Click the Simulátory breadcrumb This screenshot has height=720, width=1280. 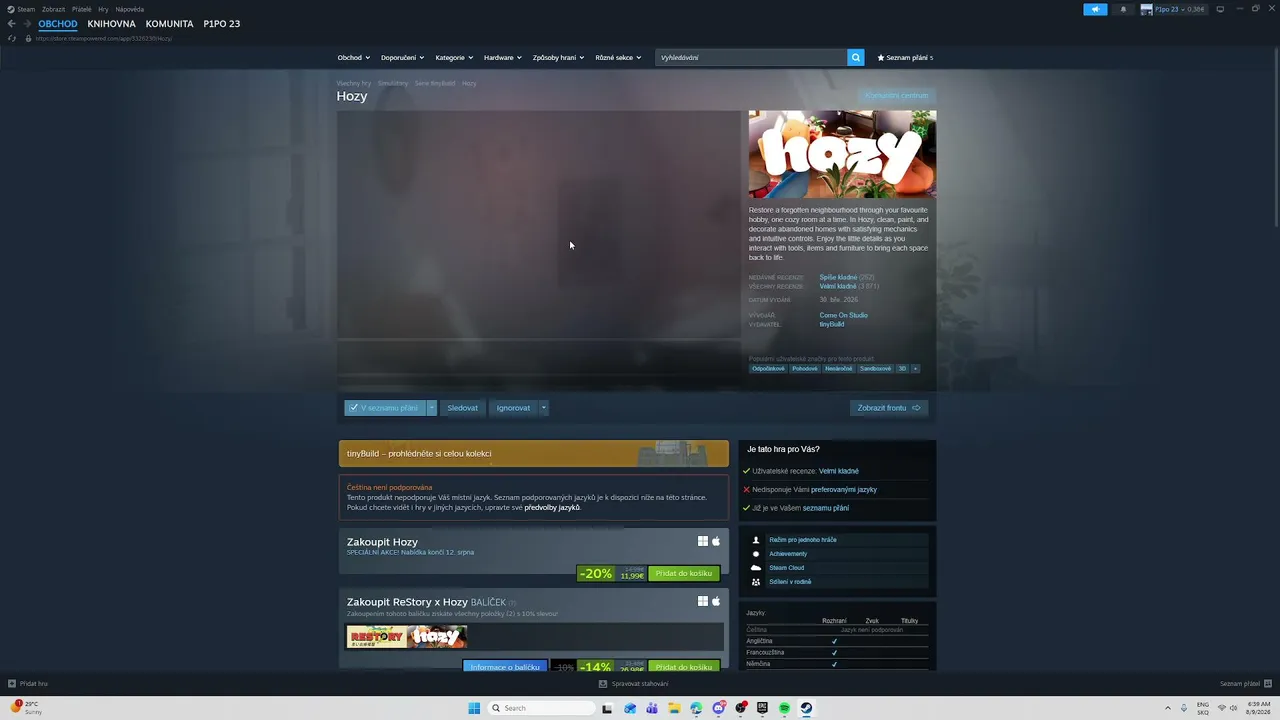(x=393, y=83)
